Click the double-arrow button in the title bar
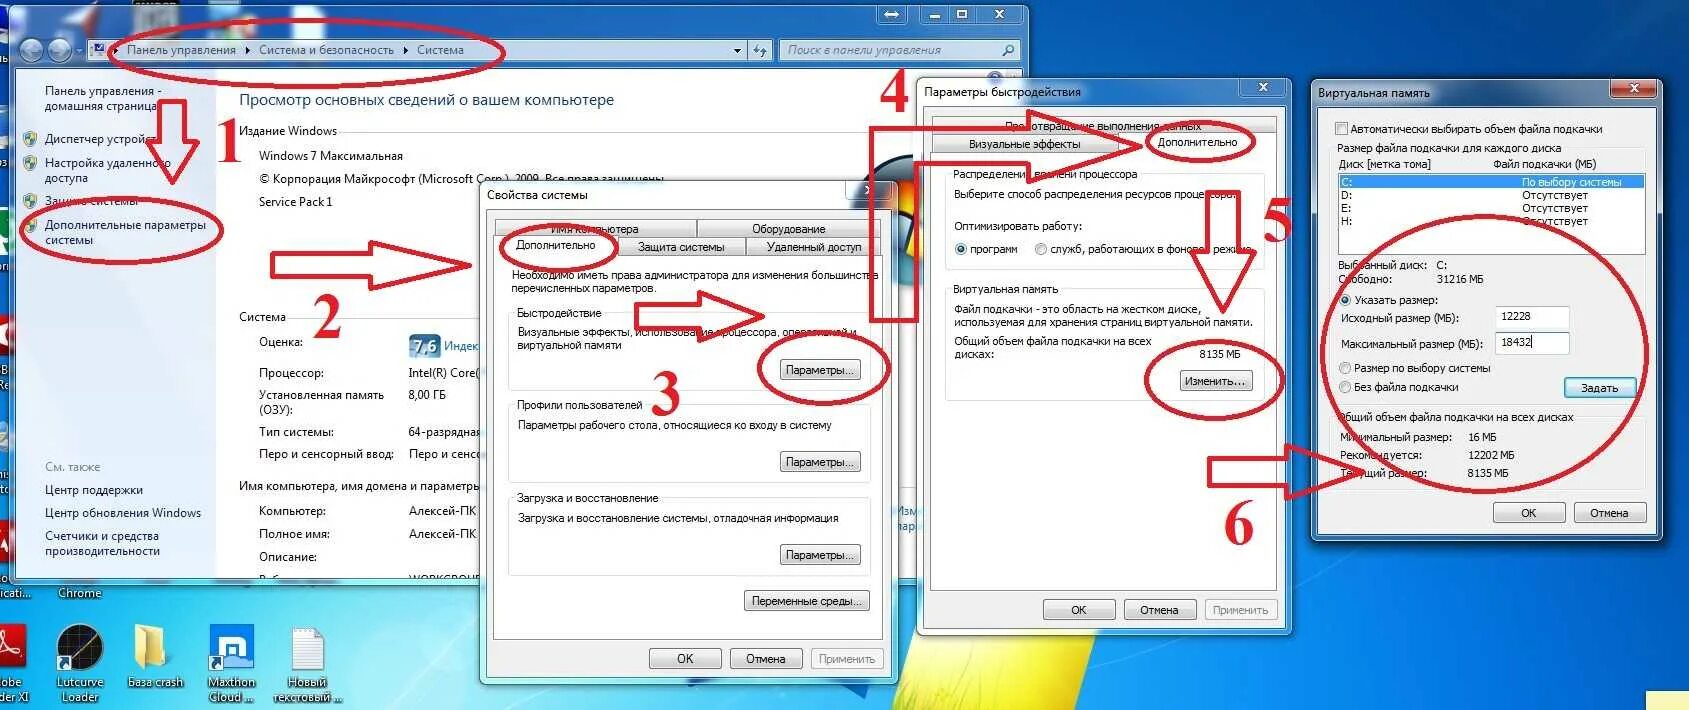This screenshot has width=1689, height=710. point(892,15)
